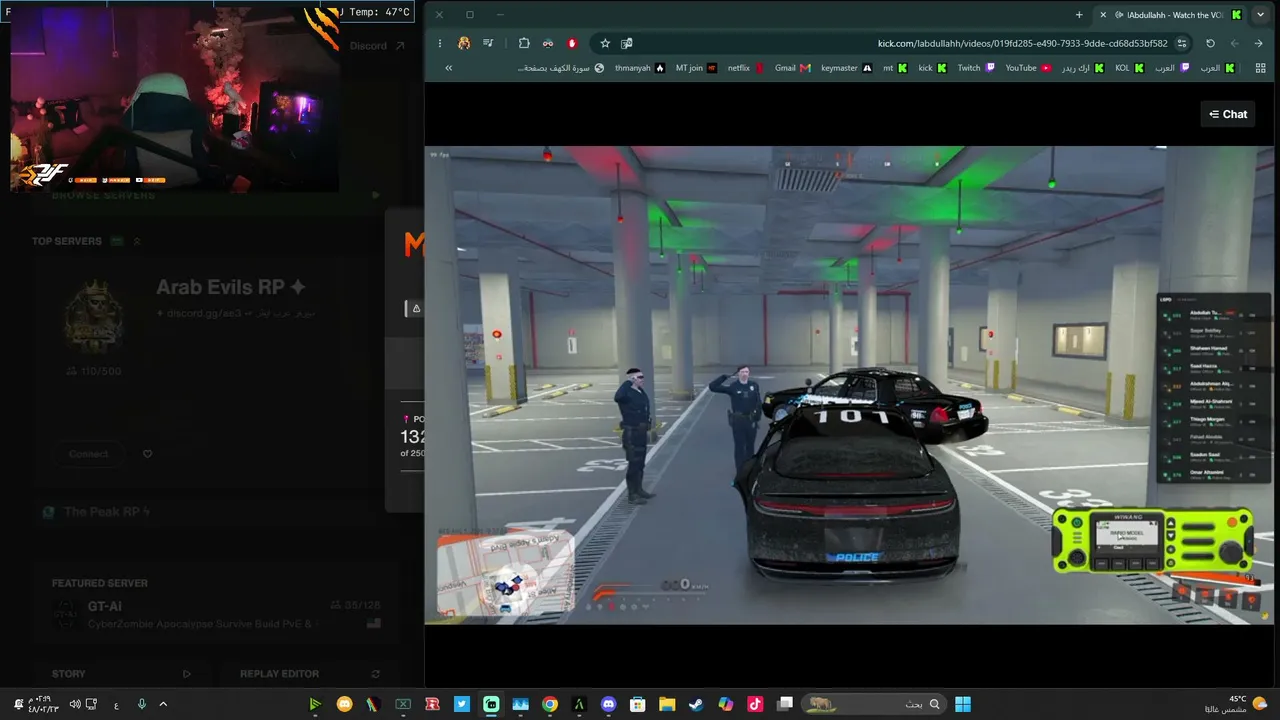Click the Discord link in the FiveM window
The height and width of the screenshot is (720, 1280).
pyautogui.click(x=377, y=46)
